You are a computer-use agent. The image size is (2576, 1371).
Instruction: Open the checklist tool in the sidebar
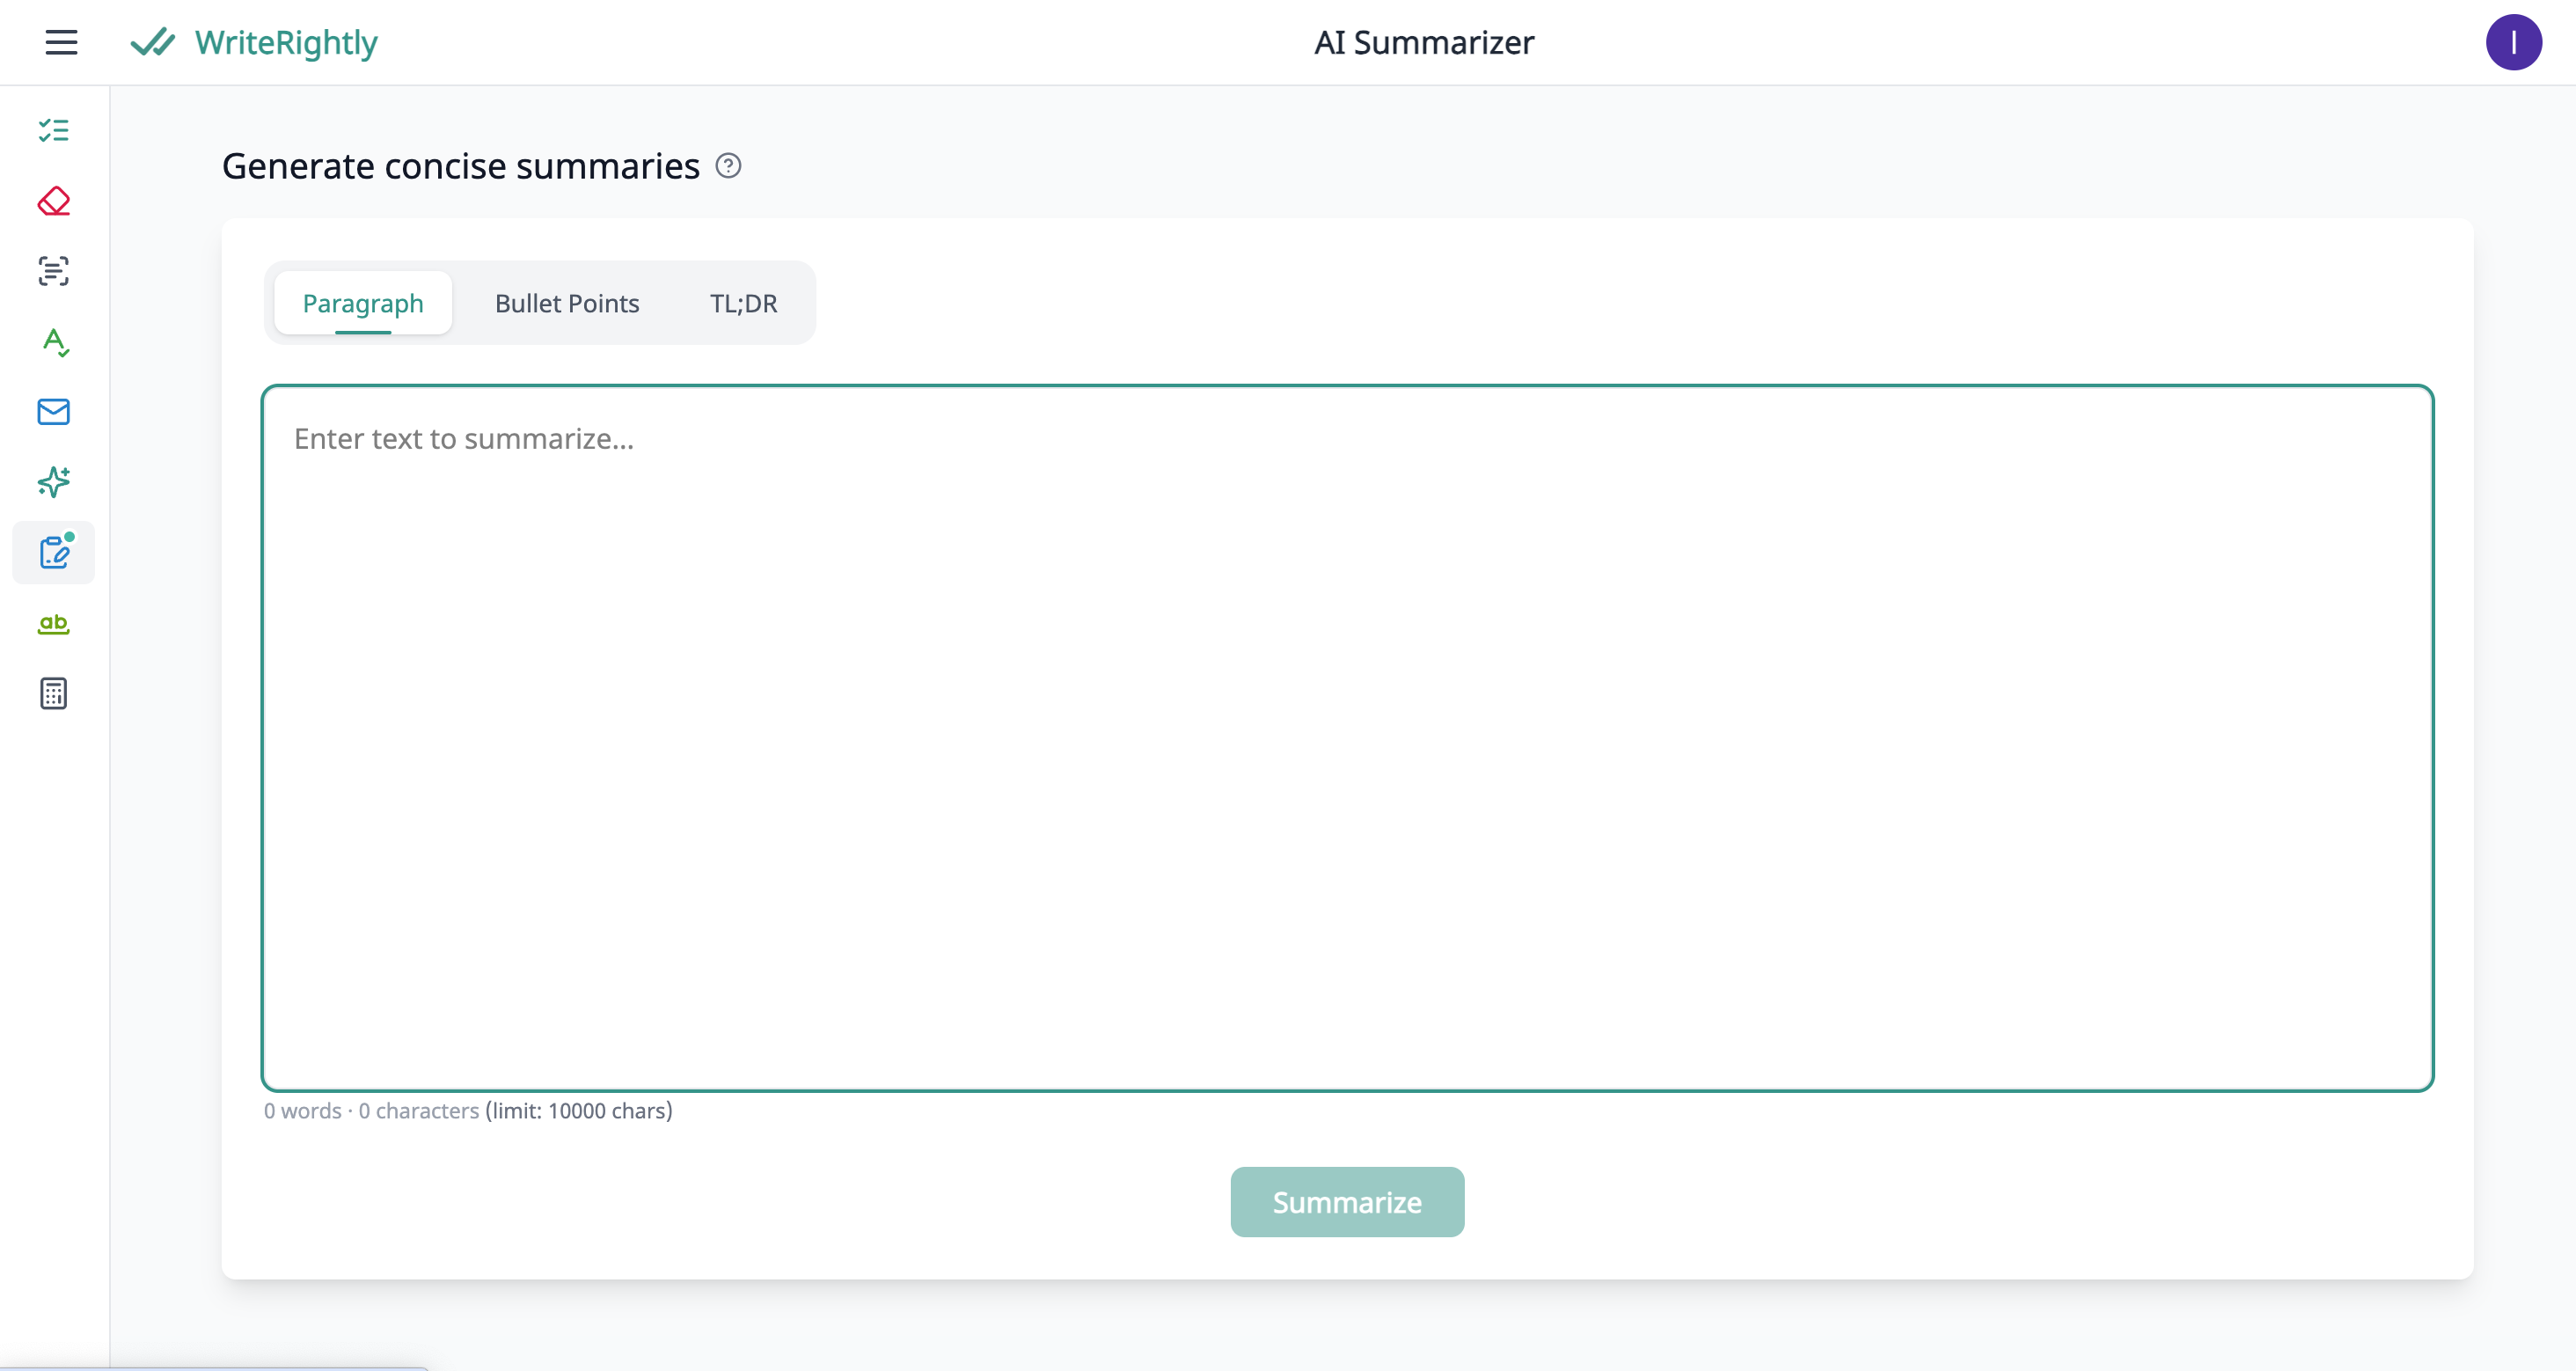[x=54, y=130]
